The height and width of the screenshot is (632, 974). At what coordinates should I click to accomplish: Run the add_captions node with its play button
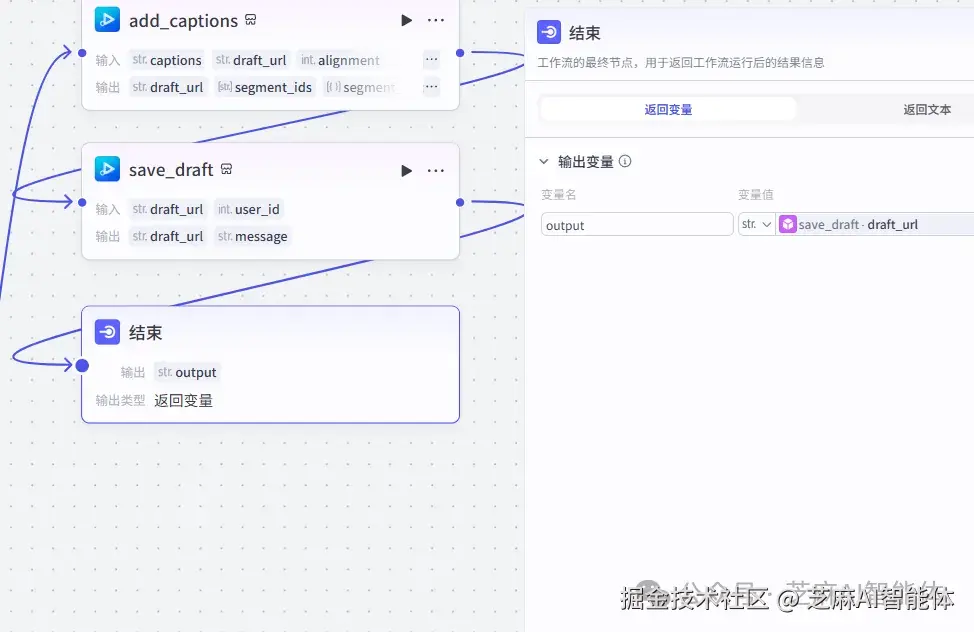pyautogui.click(x=406, y=19)
